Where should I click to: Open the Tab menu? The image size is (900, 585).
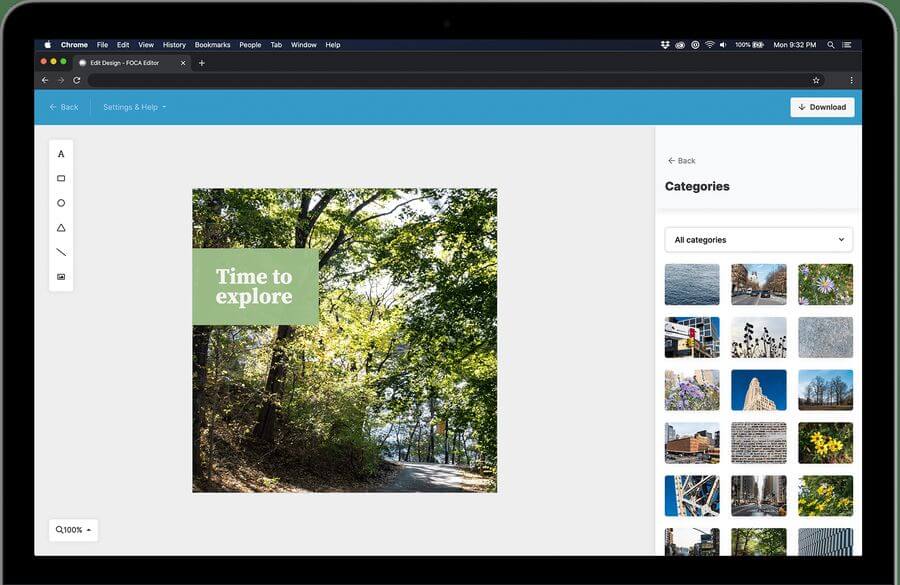(x=276, y=45)
